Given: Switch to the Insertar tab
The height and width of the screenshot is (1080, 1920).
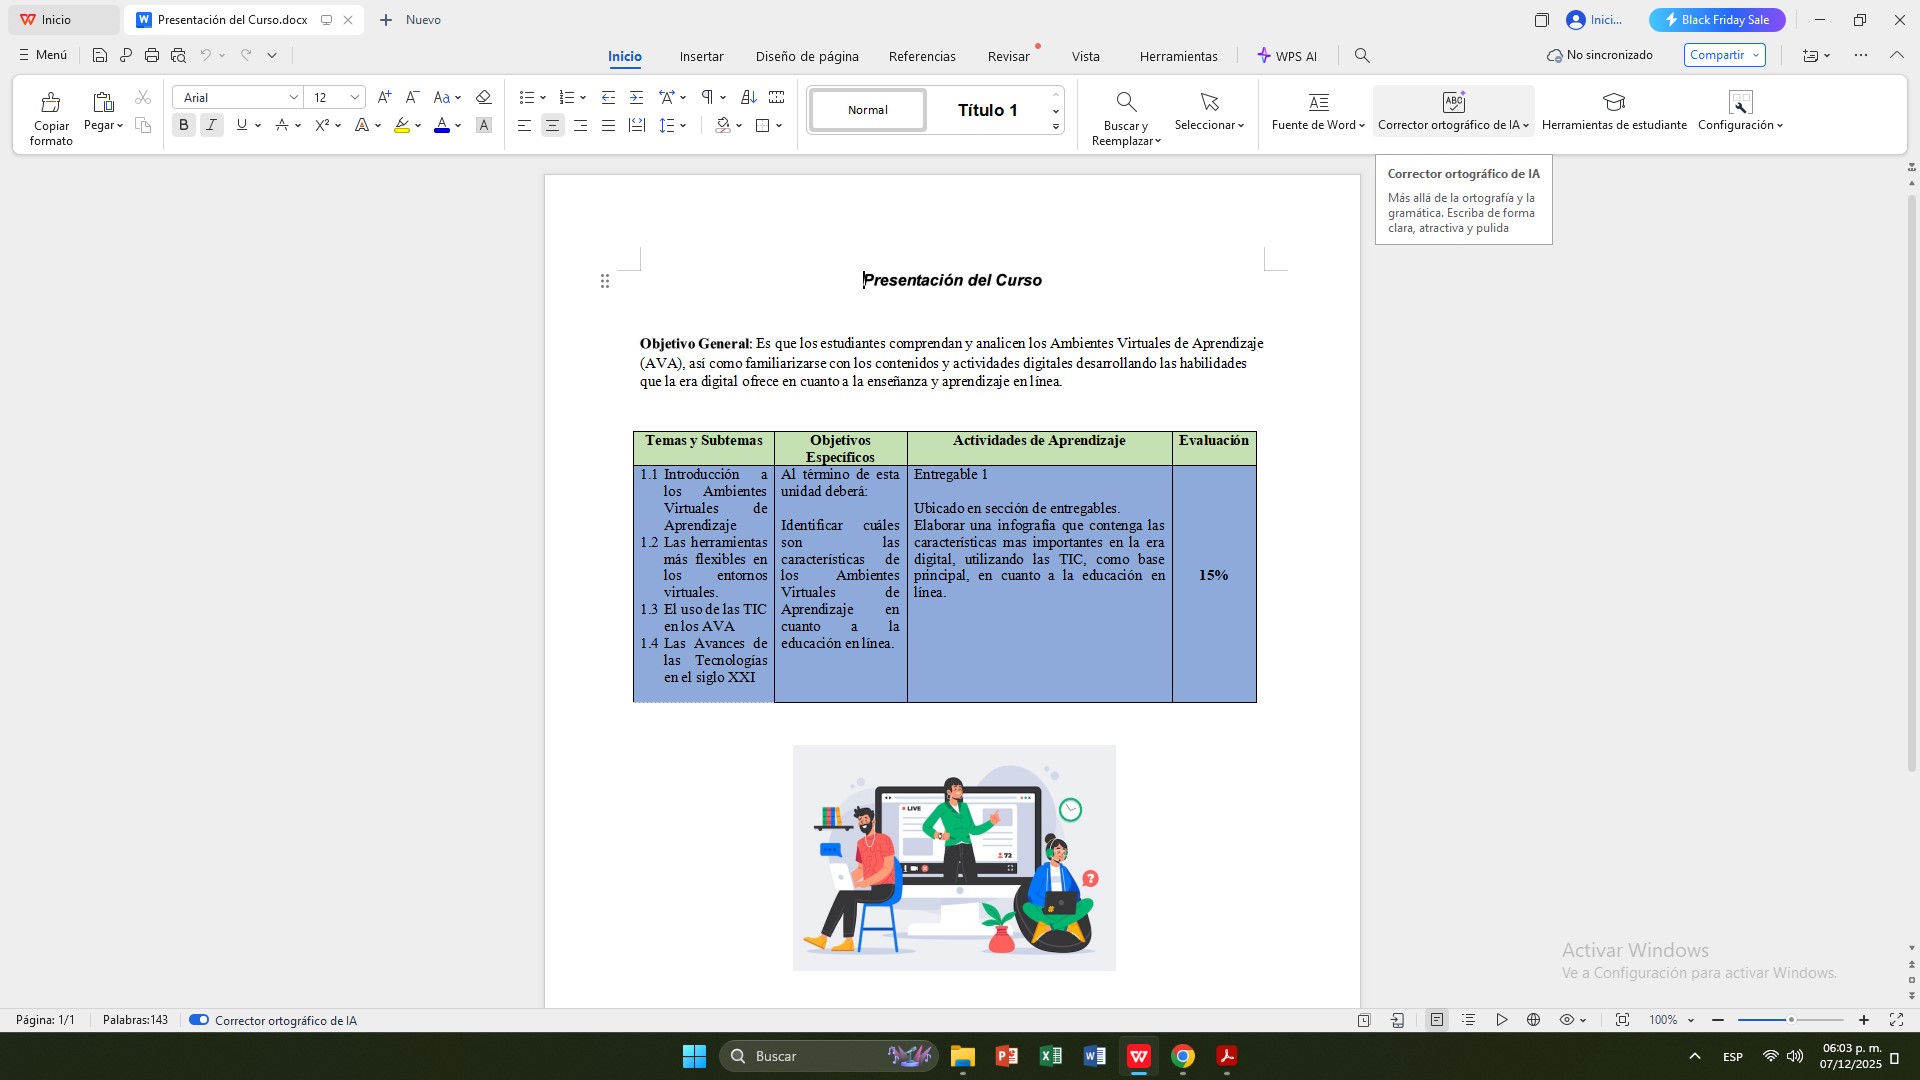Looking at the screenshot, I should [x=701, y=56].
